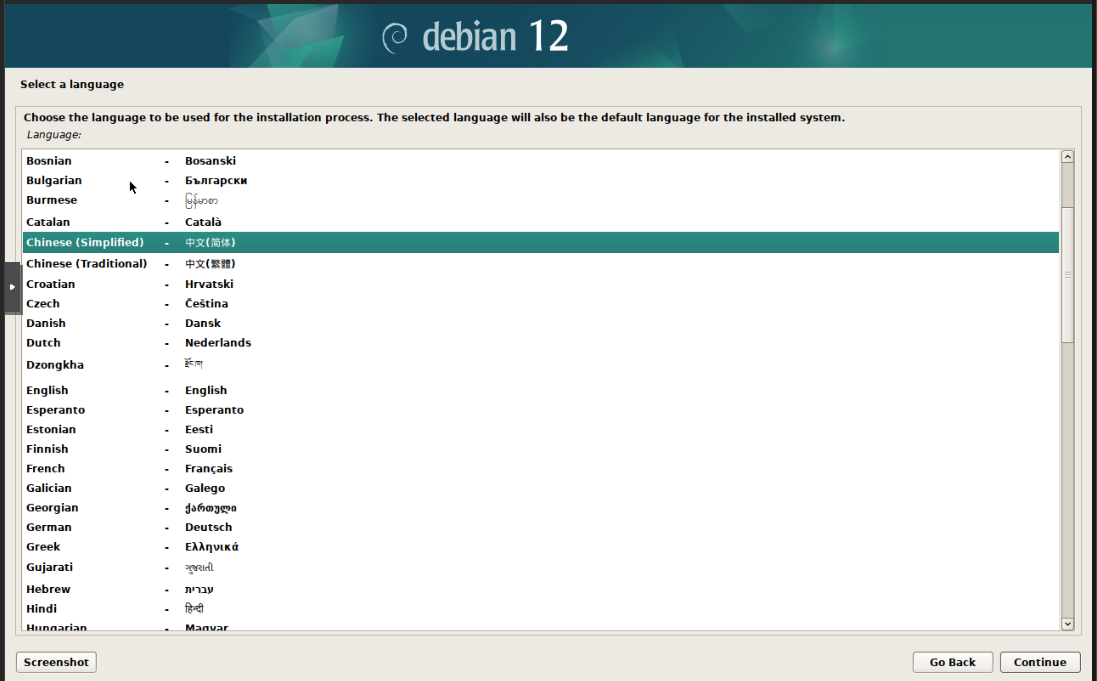1097x681 pixels.
Task: Select Hebrew language row
Action: pyautogui.click(x=541, y=589)
